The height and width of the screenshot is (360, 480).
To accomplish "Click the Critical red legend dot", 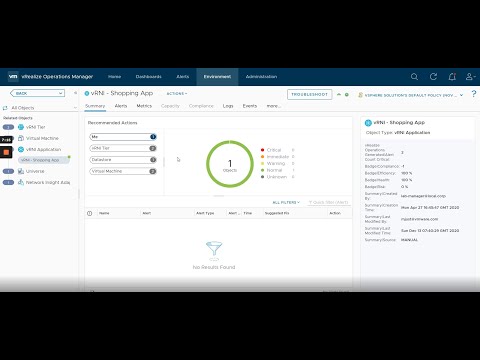I will tap(262, 150).
